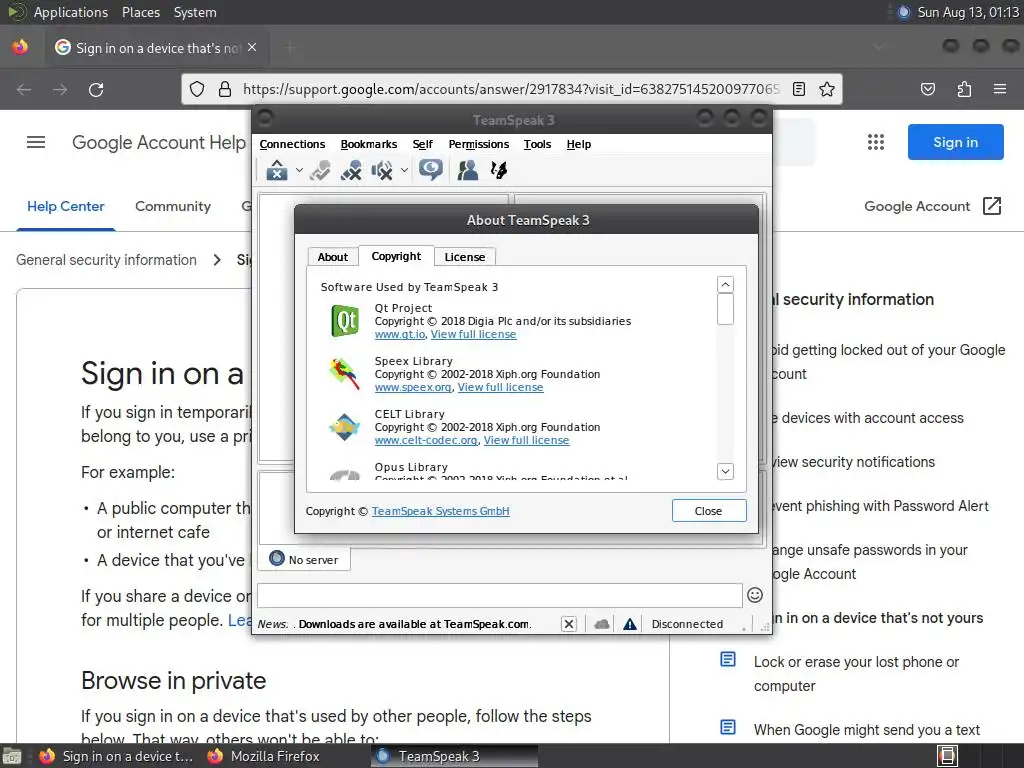
Task: Open the Google apps grid icon
Action: pos(876,142)
